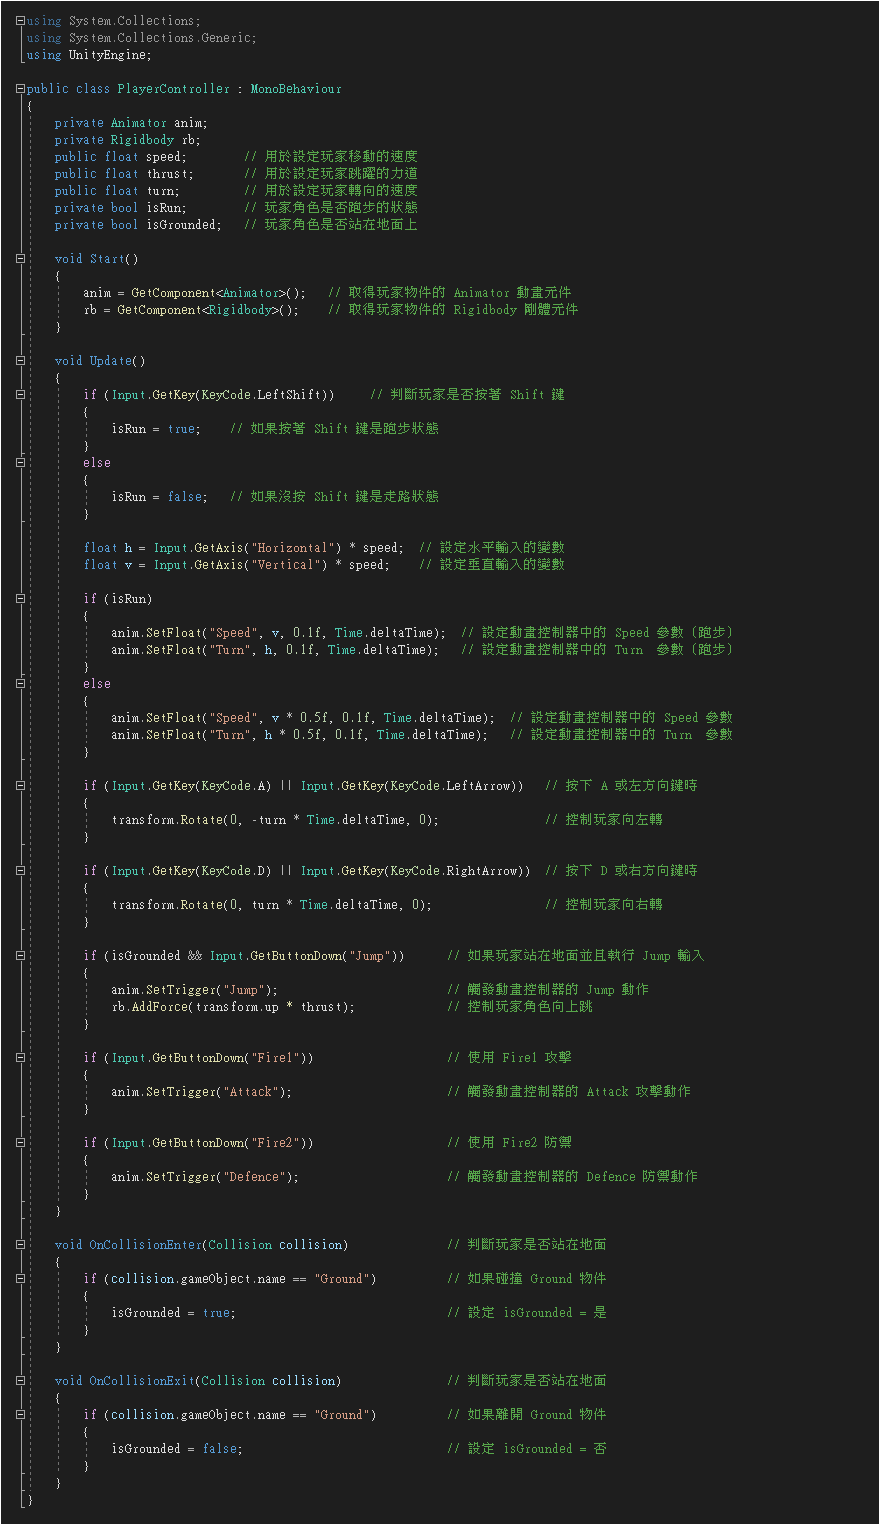Fold the KeyCode.A LeftArrow if block
Viewport: 880px width, 1525px height.
click(x=20, y=786)
